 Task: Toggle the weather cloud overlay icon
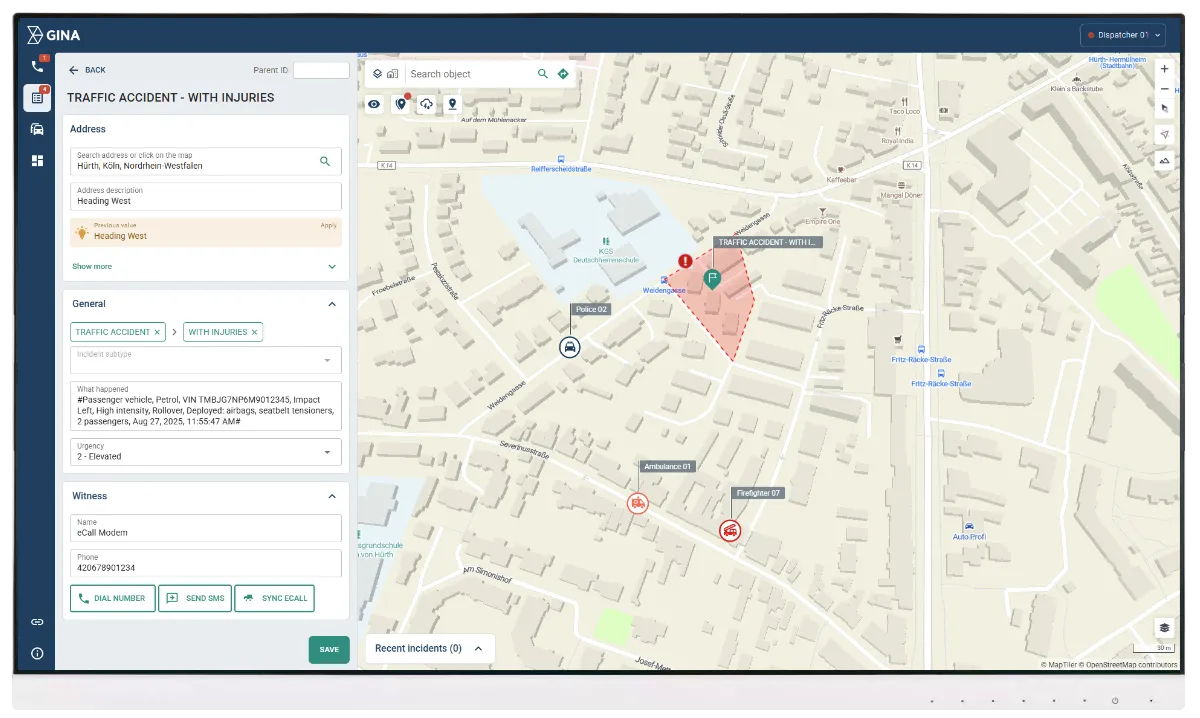coord(427,104)
